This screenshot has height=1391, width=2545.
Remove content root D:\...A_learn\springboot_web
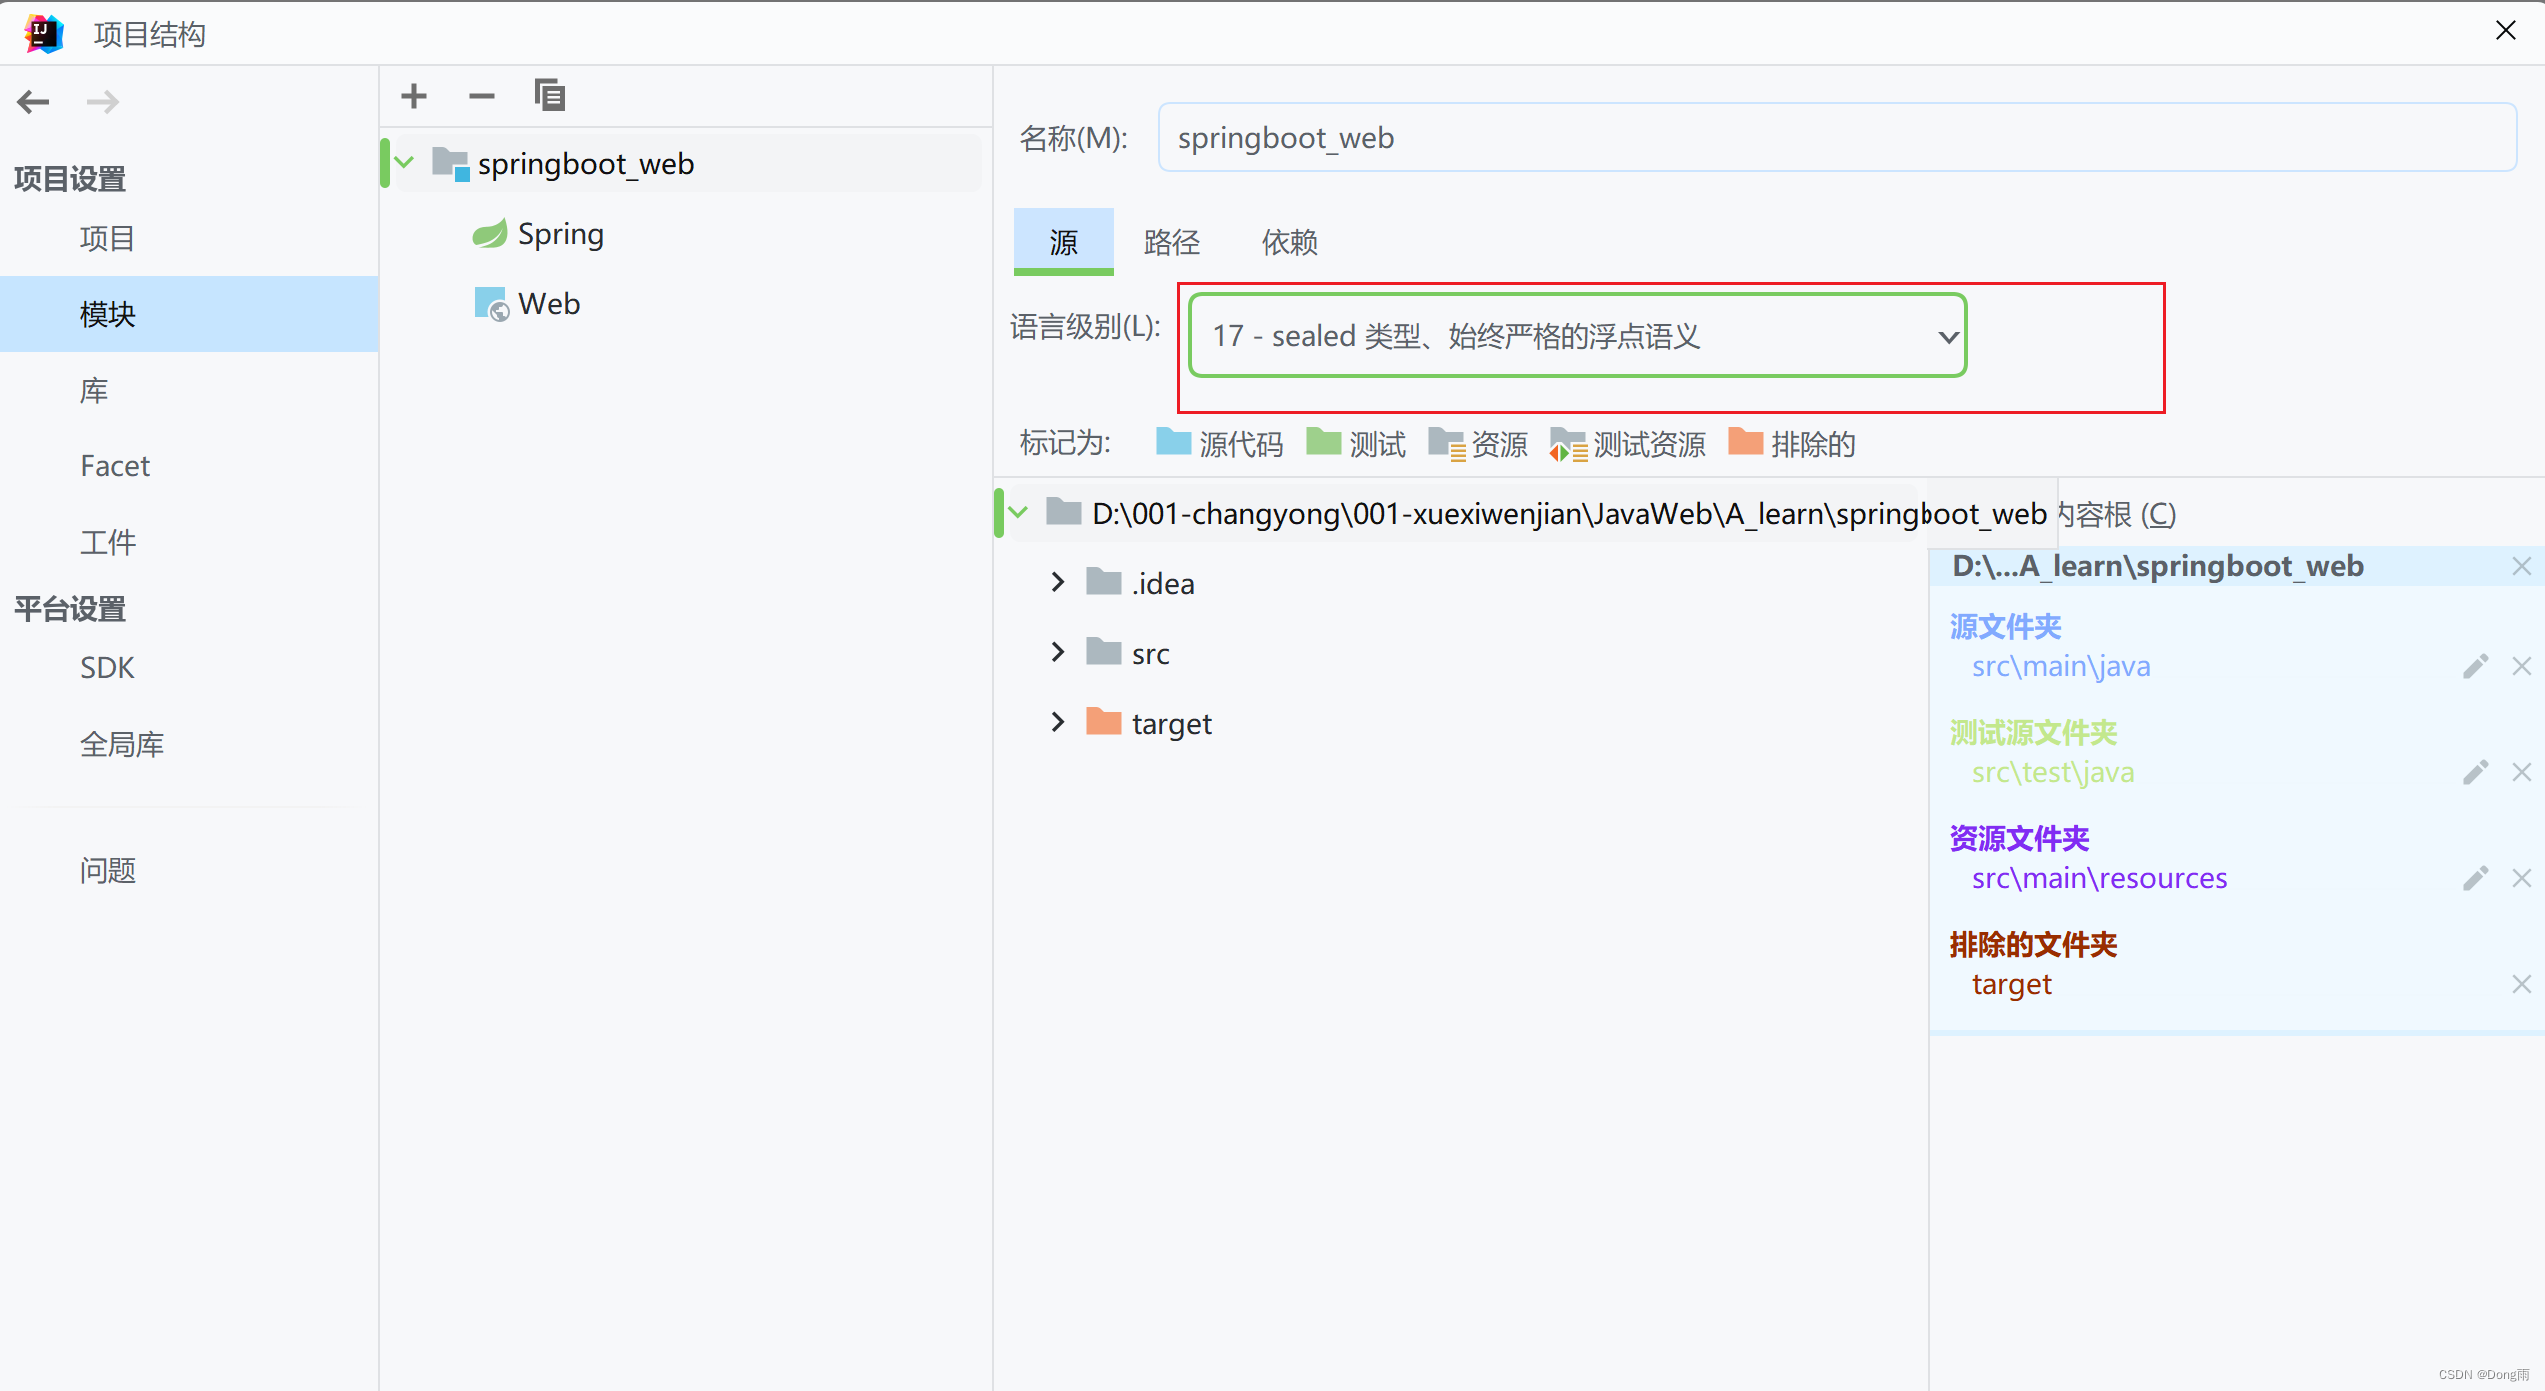pyautogui.click(x=2522, y=567)
